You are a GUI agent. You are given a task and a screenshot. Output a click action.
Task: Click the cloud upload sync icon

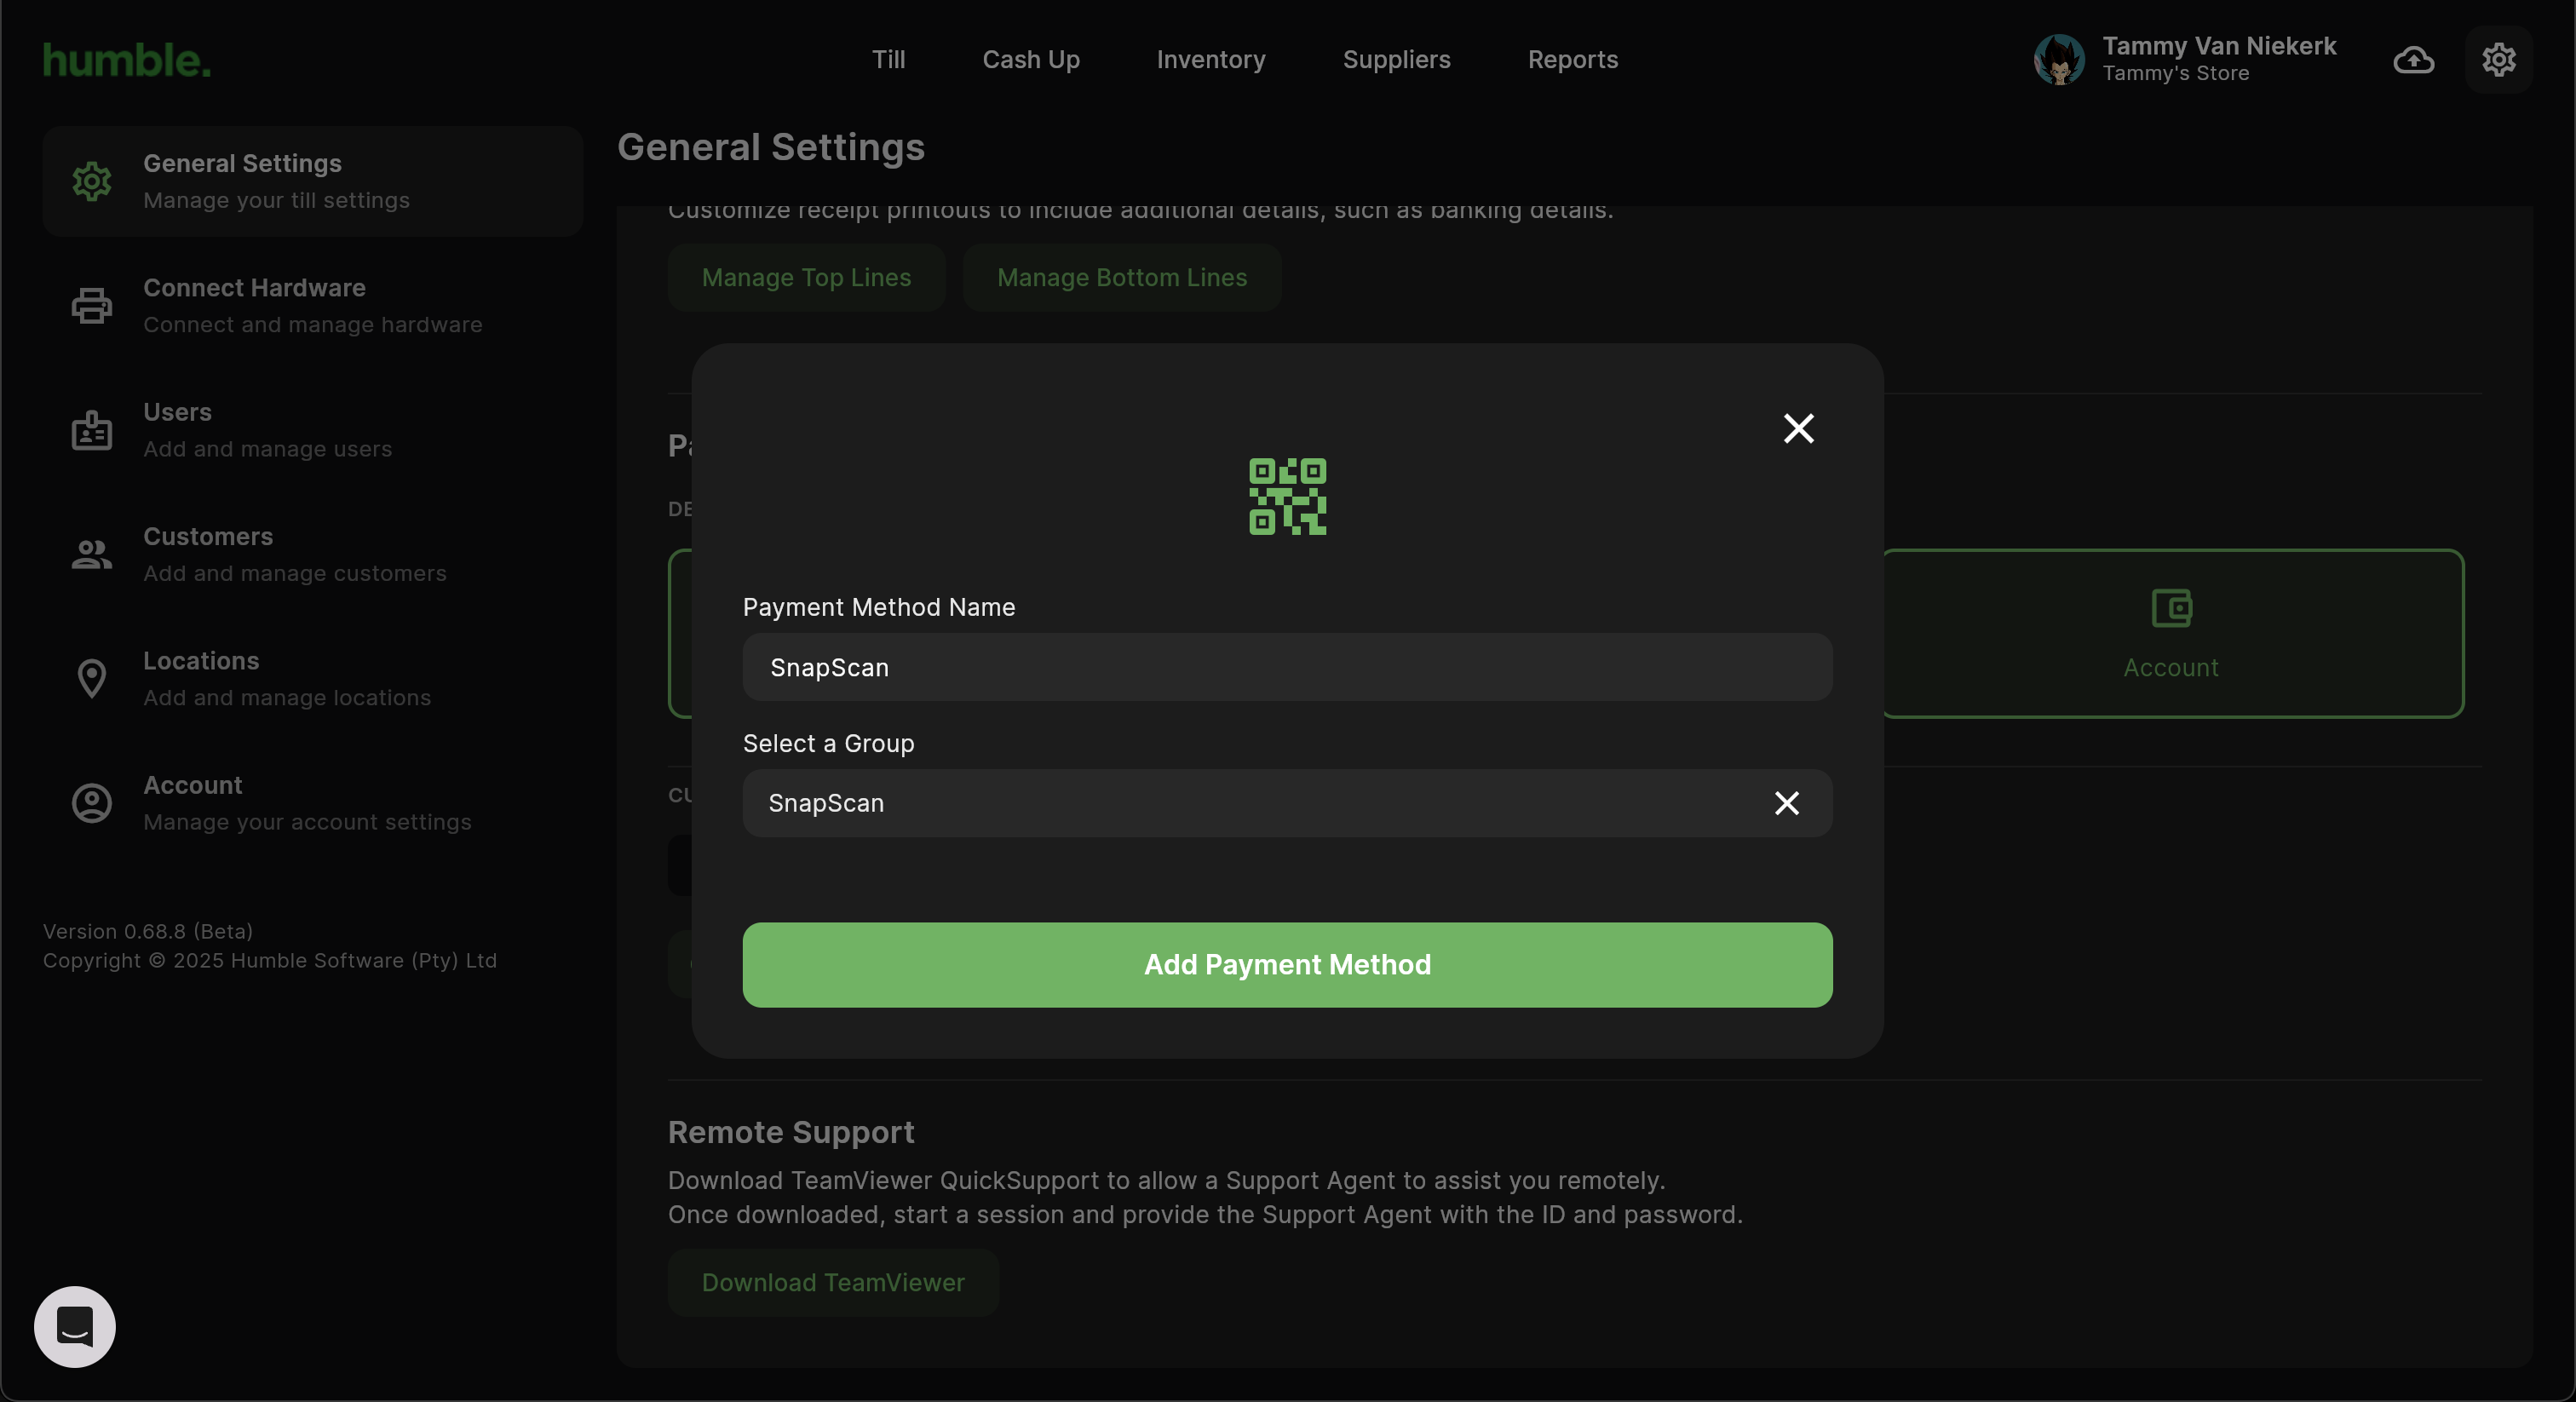2413,59
